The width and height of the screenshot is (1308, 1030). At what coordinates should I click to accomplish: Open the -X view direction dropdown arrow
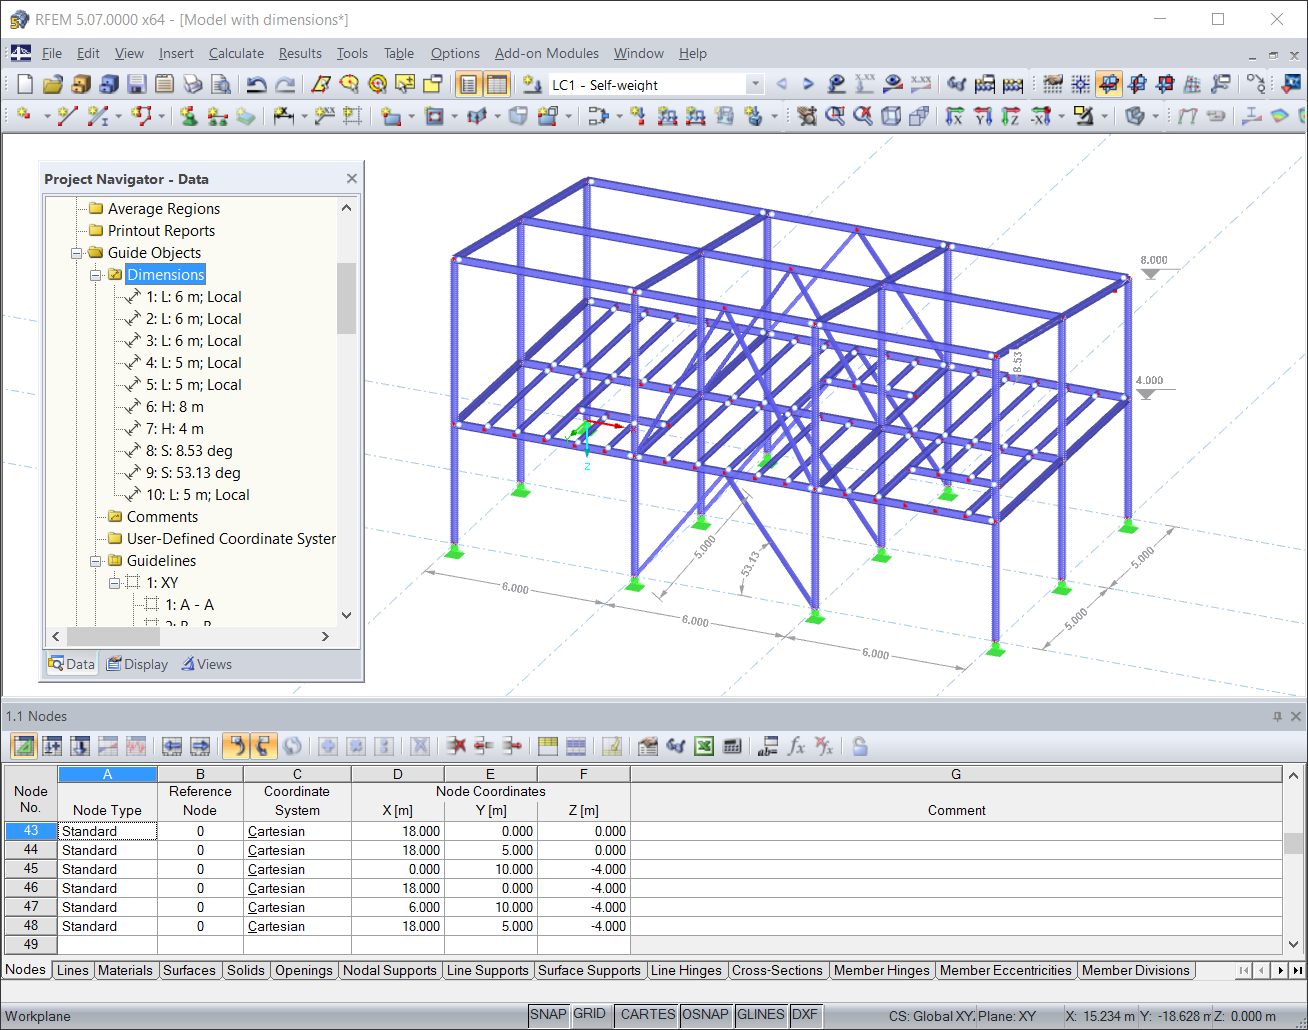(x=1061, y=117)
